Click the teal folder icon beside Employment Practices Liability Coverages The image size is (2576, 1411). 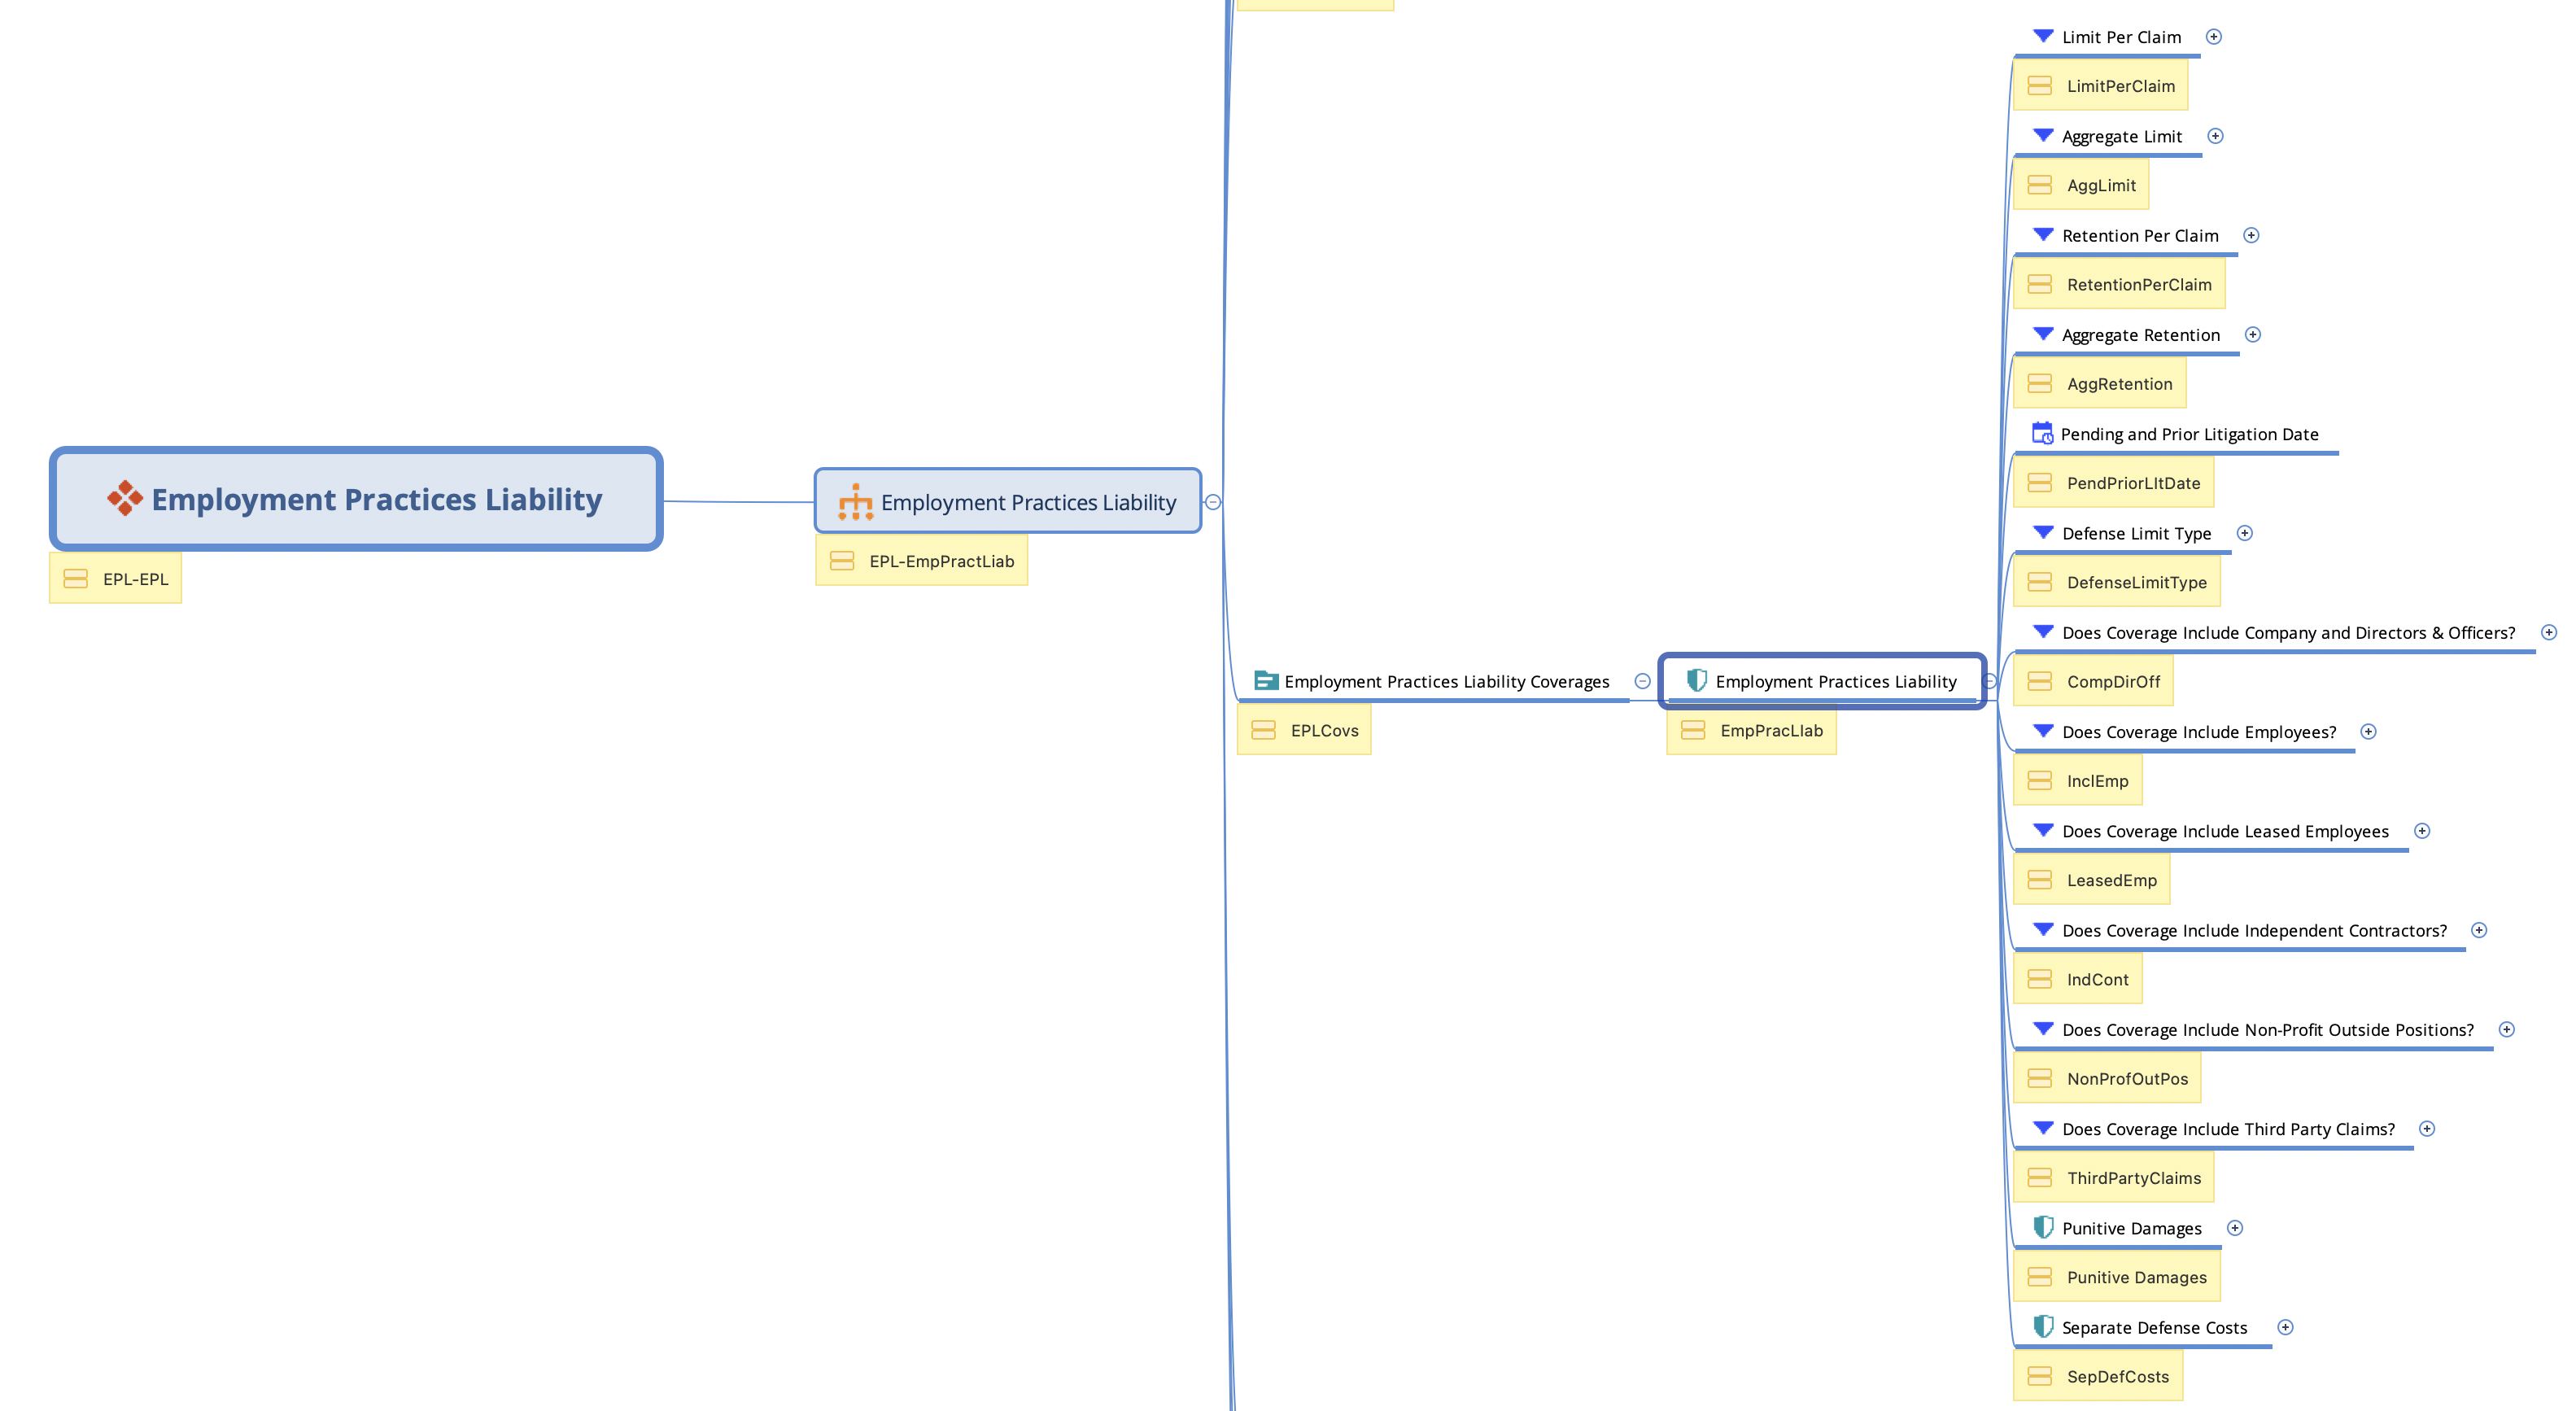[1265, 681]
